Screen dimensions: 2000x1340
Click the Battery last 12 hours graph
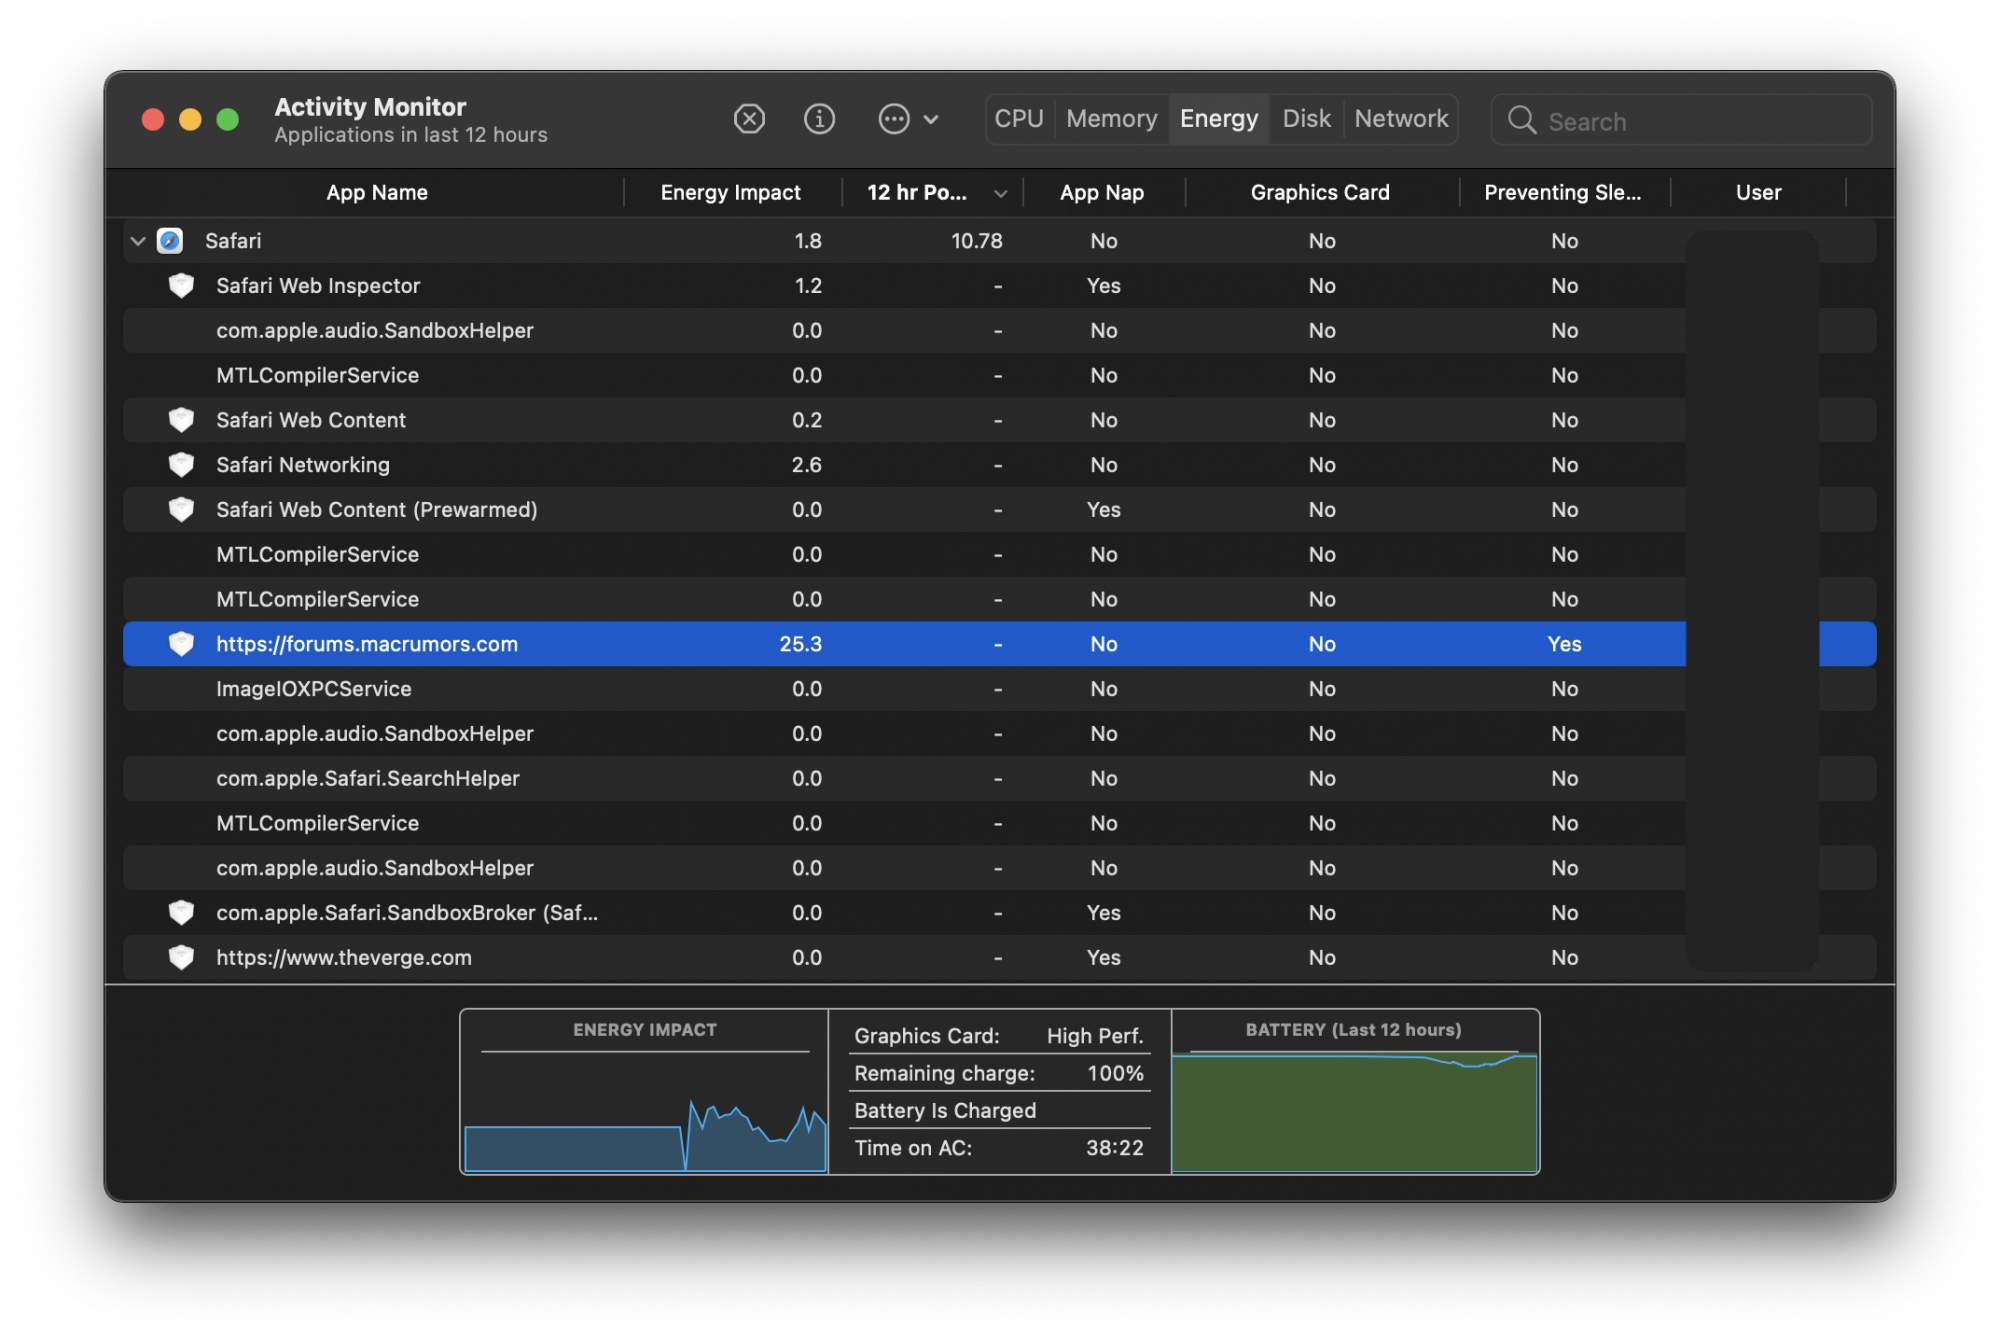1355,1092
